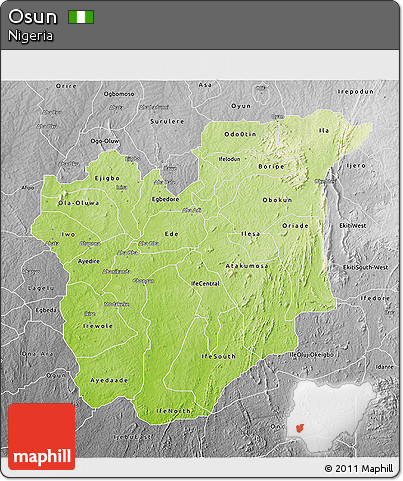Click the "Ila" map label
403x481 pixels.
324,130
